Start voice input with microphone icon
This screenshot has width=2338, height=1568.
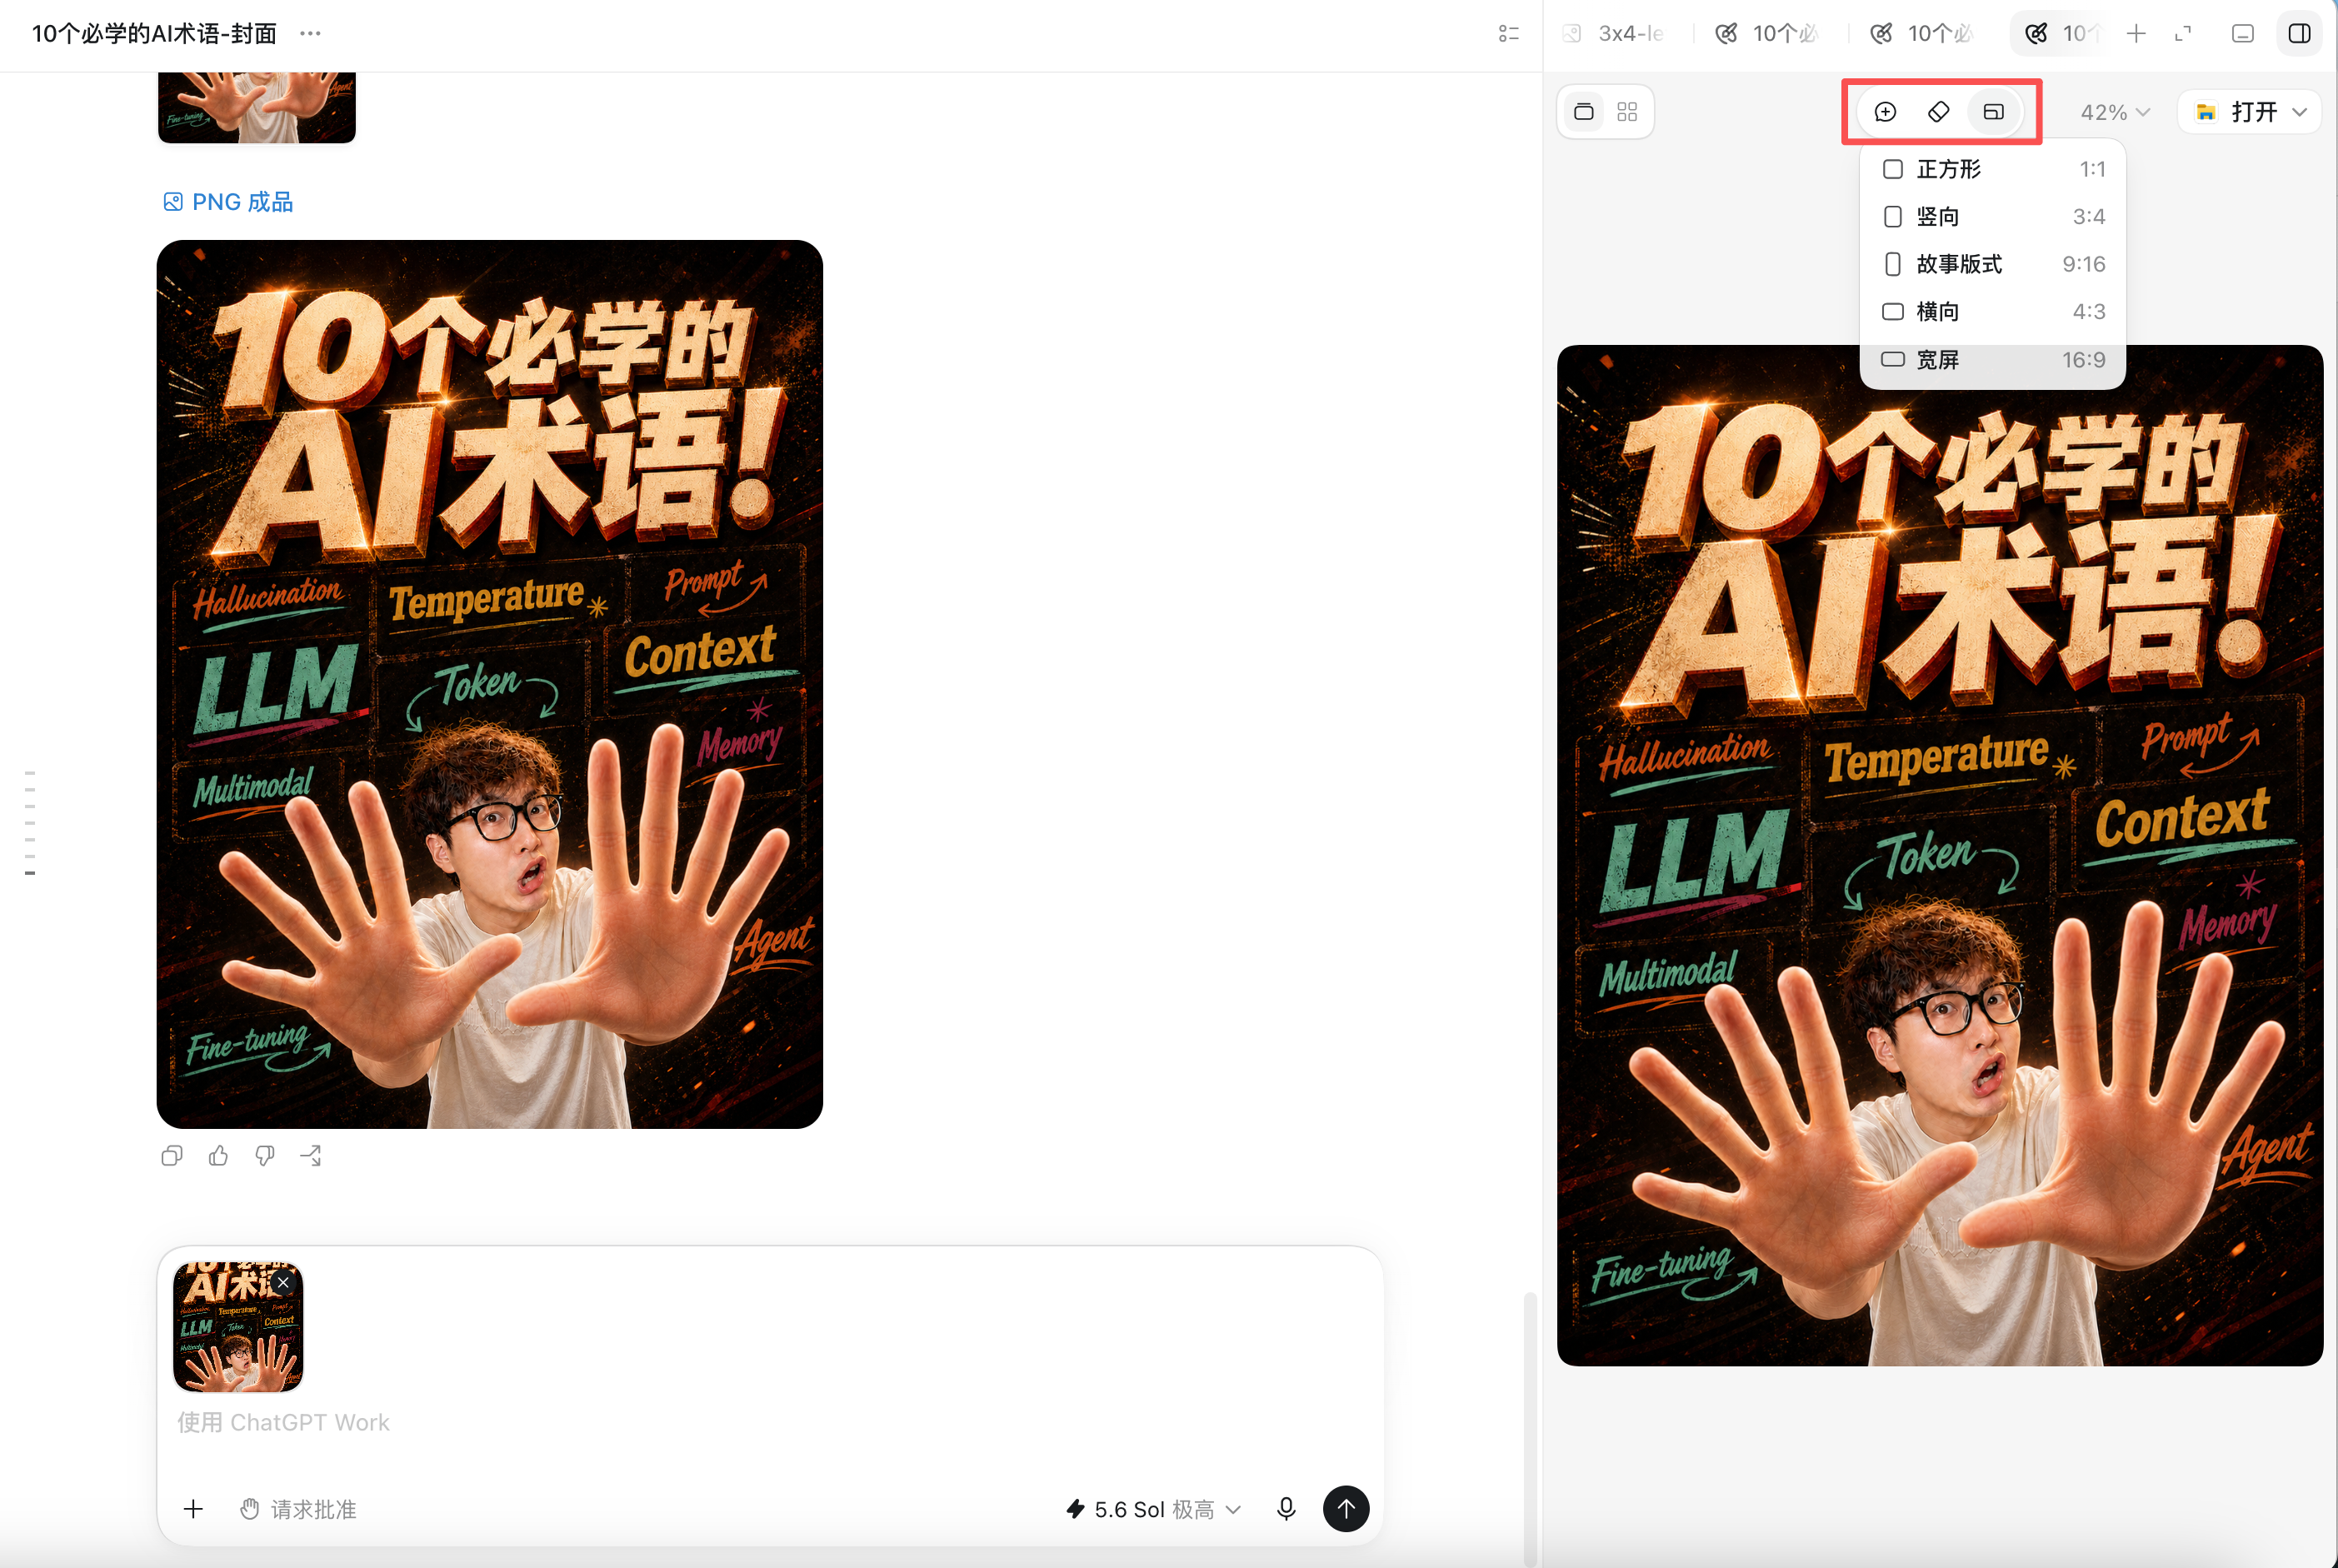tap(1286, 1509)
